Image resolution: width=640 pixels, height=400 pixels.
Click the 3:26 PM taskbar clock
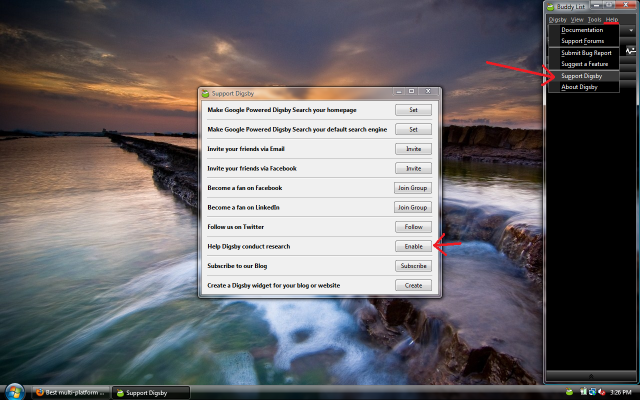tap(620, 392)
